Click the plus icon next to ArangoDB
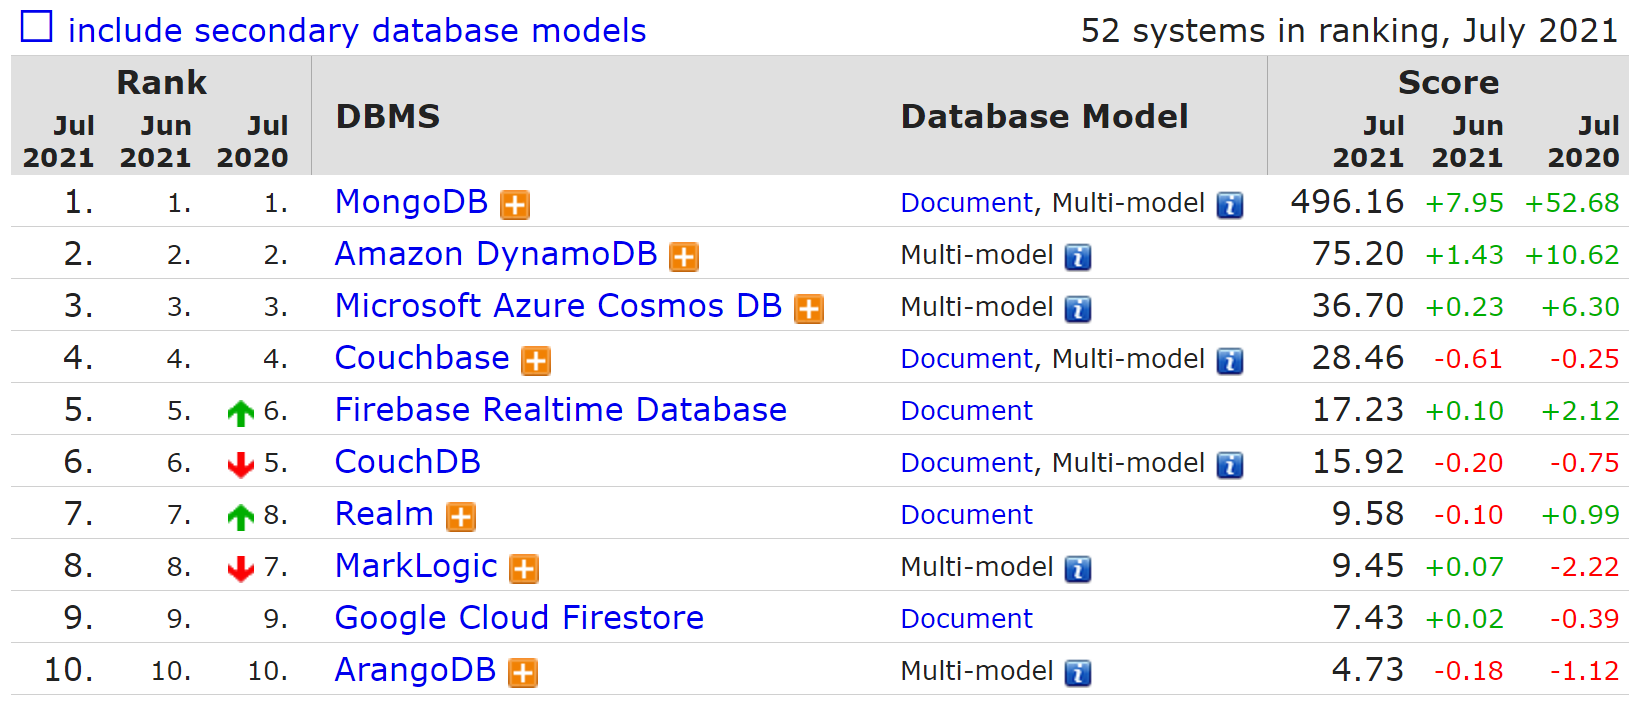The height and width of the screenshot is (703, 1640). (x=522, y=673)
